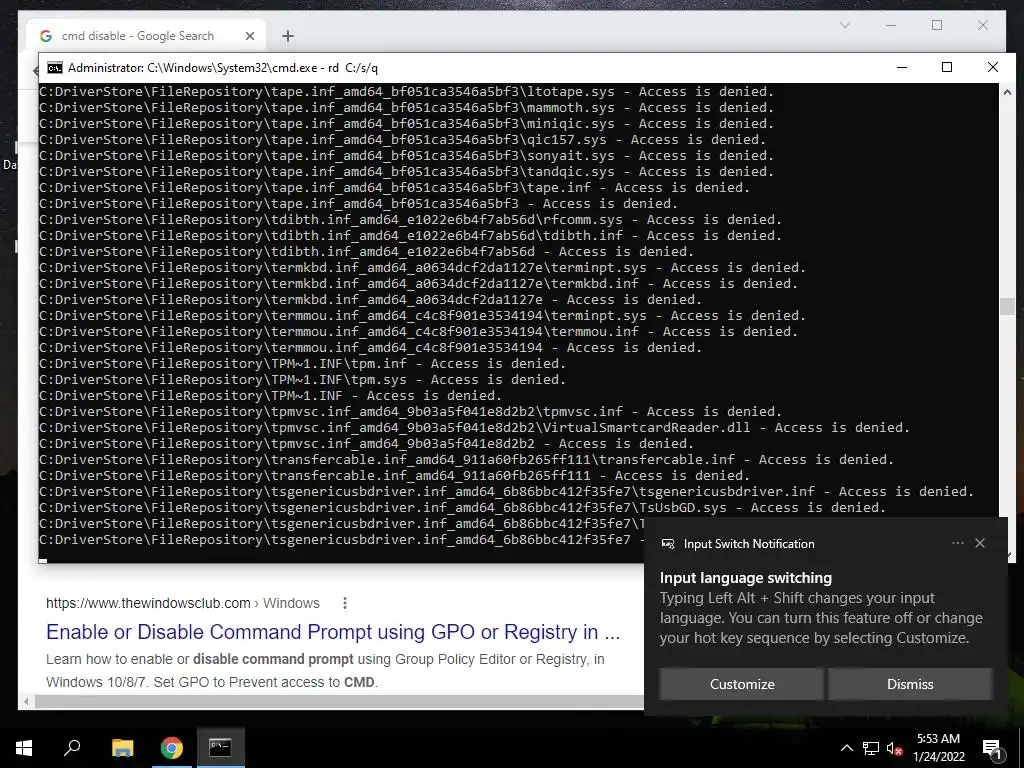
Task: Open Start menu on the taskbar
Action: 24,748
